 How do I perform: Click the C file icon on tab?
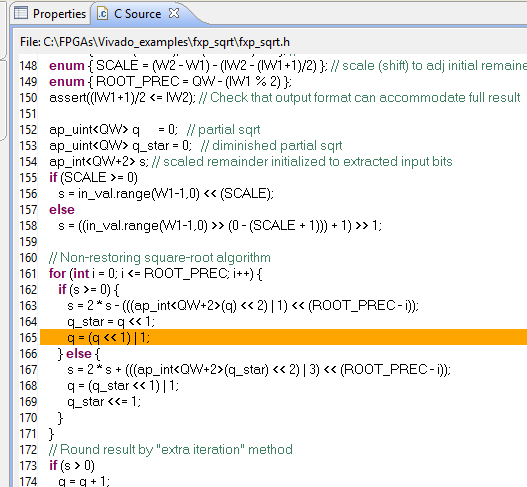click(x=102, y=13)
